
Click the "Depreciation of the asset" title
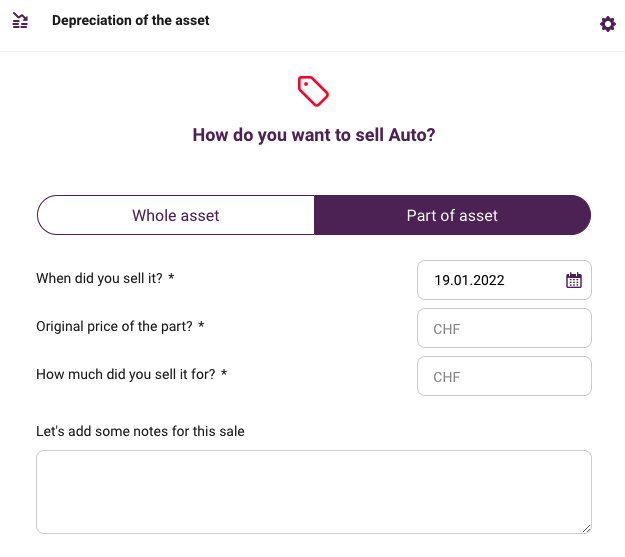[x=131, y=20]
